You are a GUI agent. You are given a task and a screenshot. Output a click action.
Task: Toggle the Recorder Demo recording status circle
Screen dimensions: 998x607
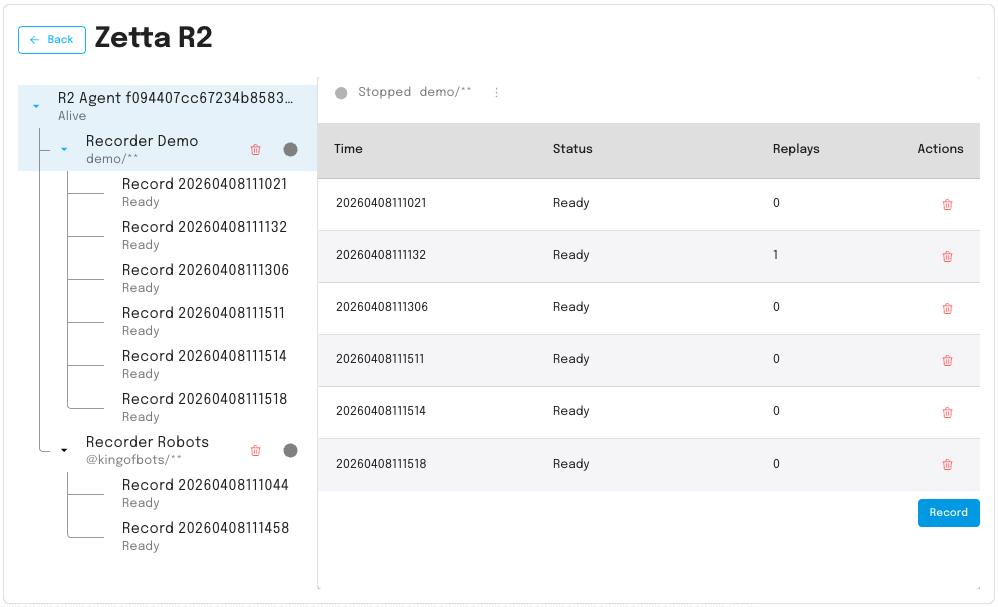(x=290, y=150)
